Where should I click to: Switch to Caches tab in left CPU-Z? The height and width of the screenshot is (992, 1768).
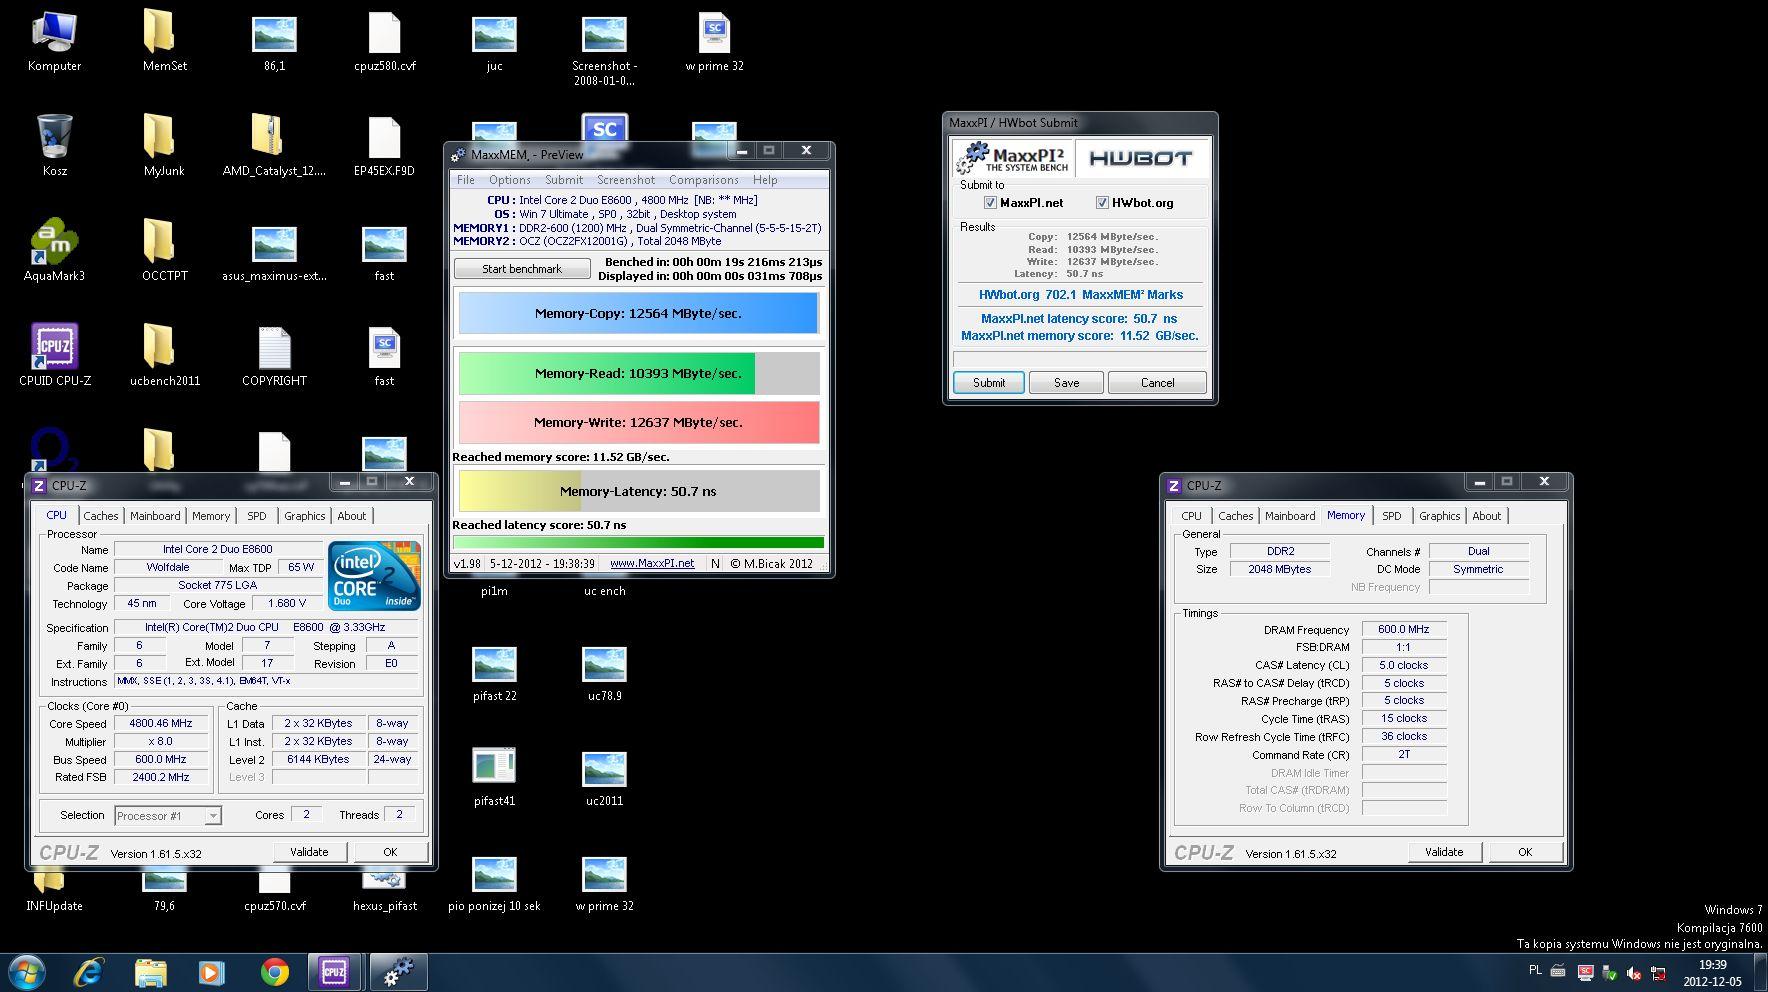101,516
